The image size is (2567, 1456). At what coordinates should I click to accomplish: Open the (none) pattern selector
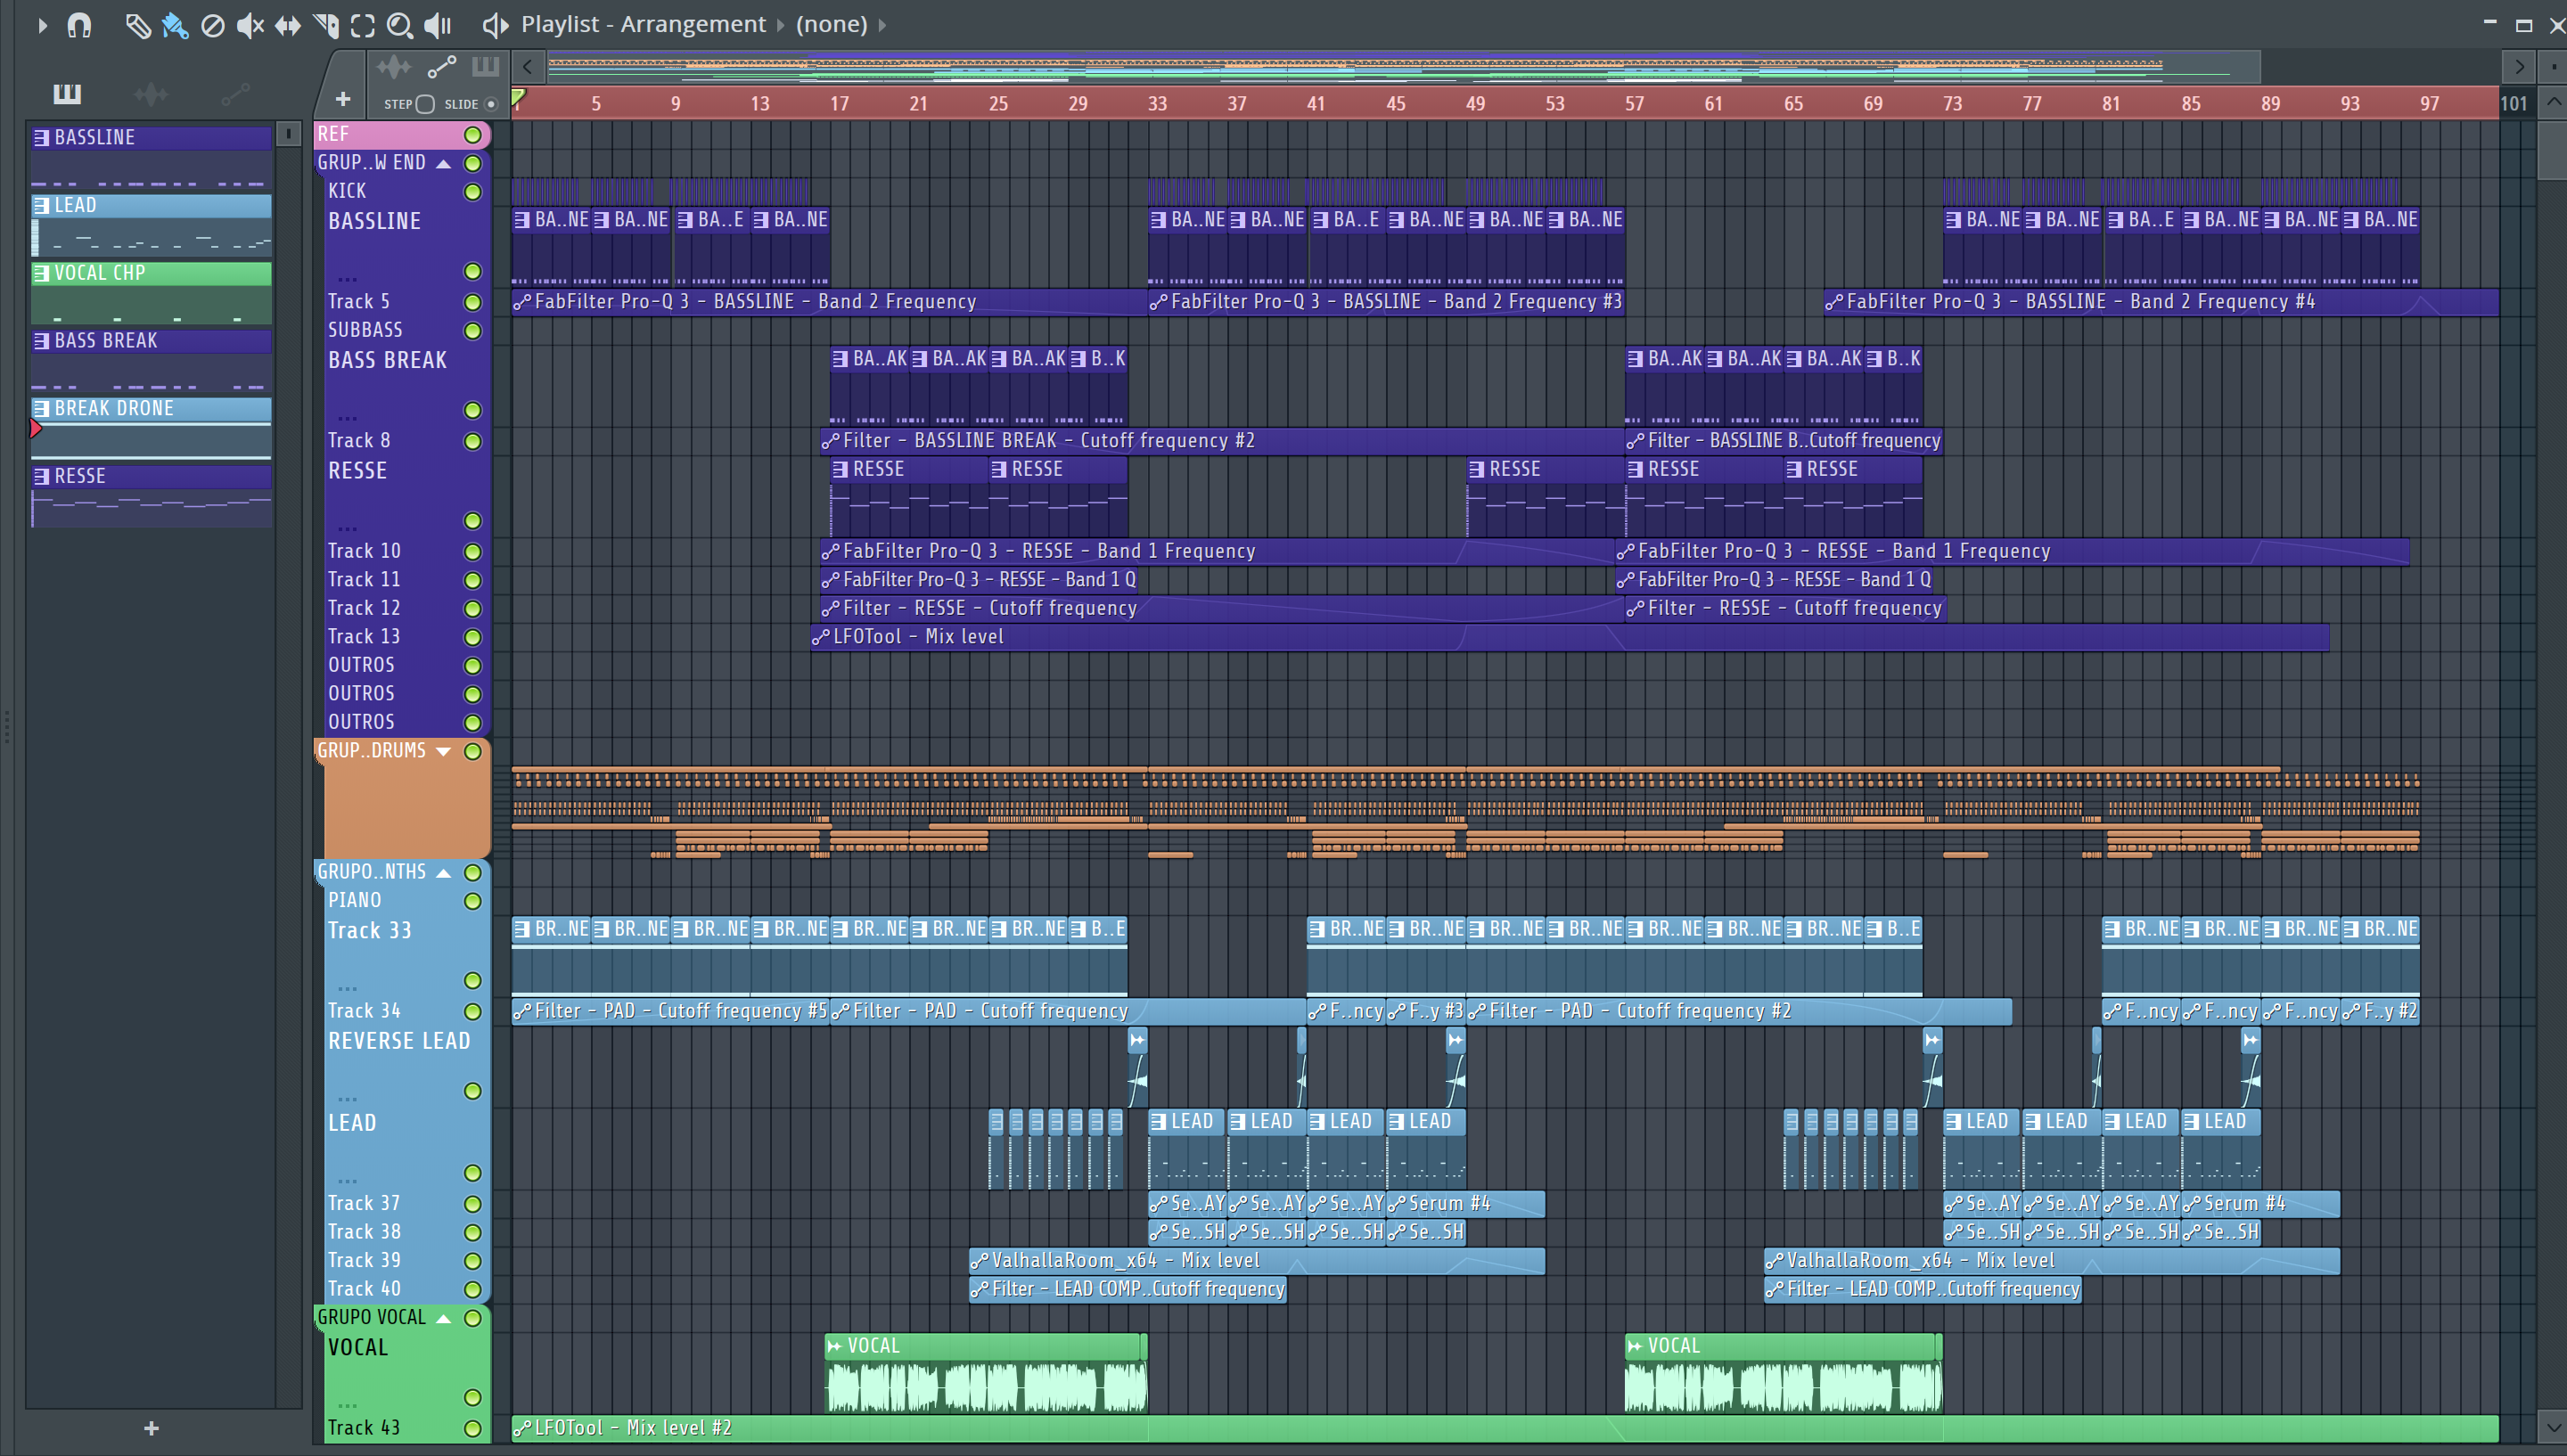[832, 24]
